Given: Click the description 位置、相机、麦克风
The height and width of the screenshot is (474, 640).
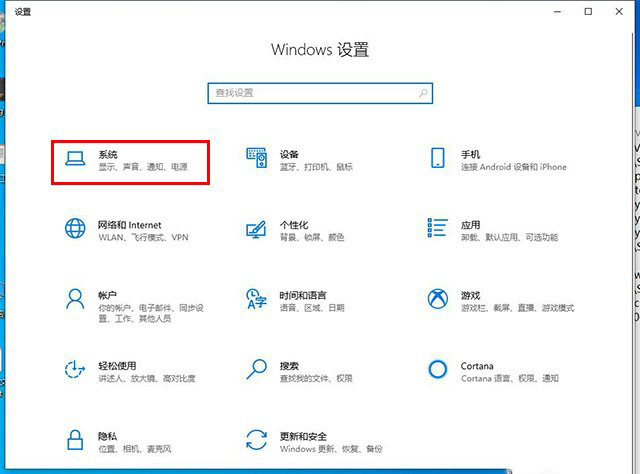Looking at the screenshot, I should [x=135, y=449].
